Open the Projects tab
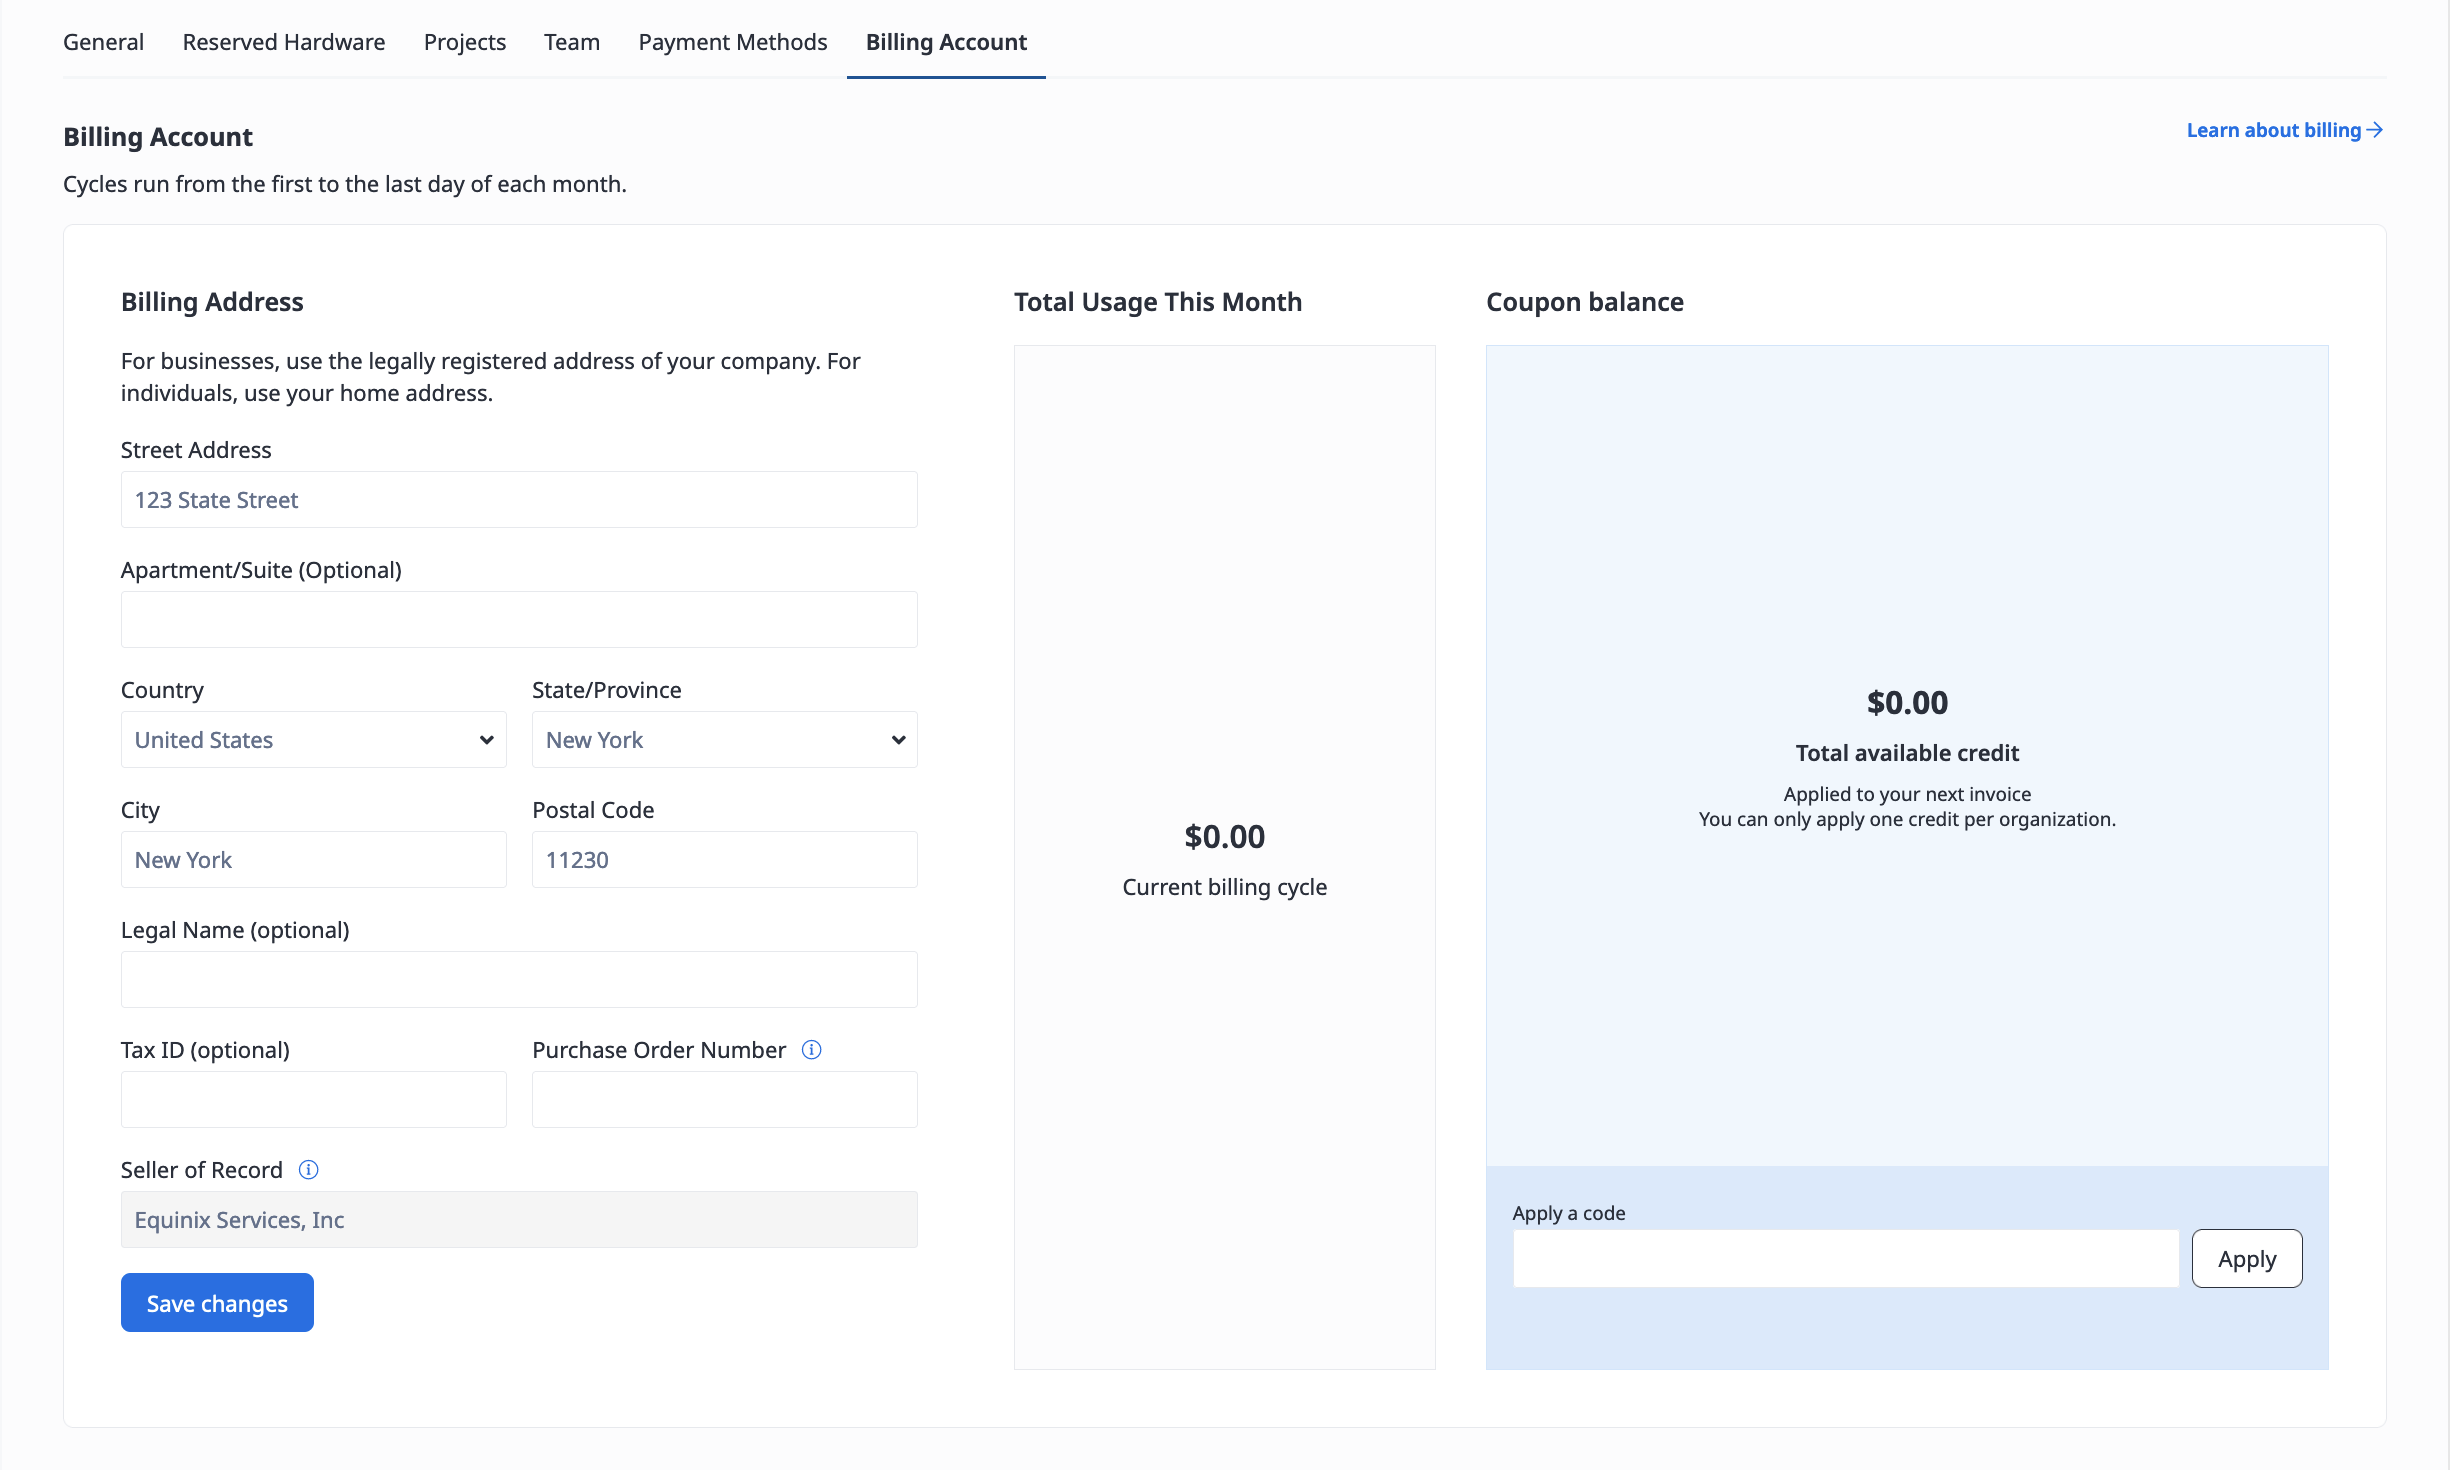 click(x=465, y=42)
